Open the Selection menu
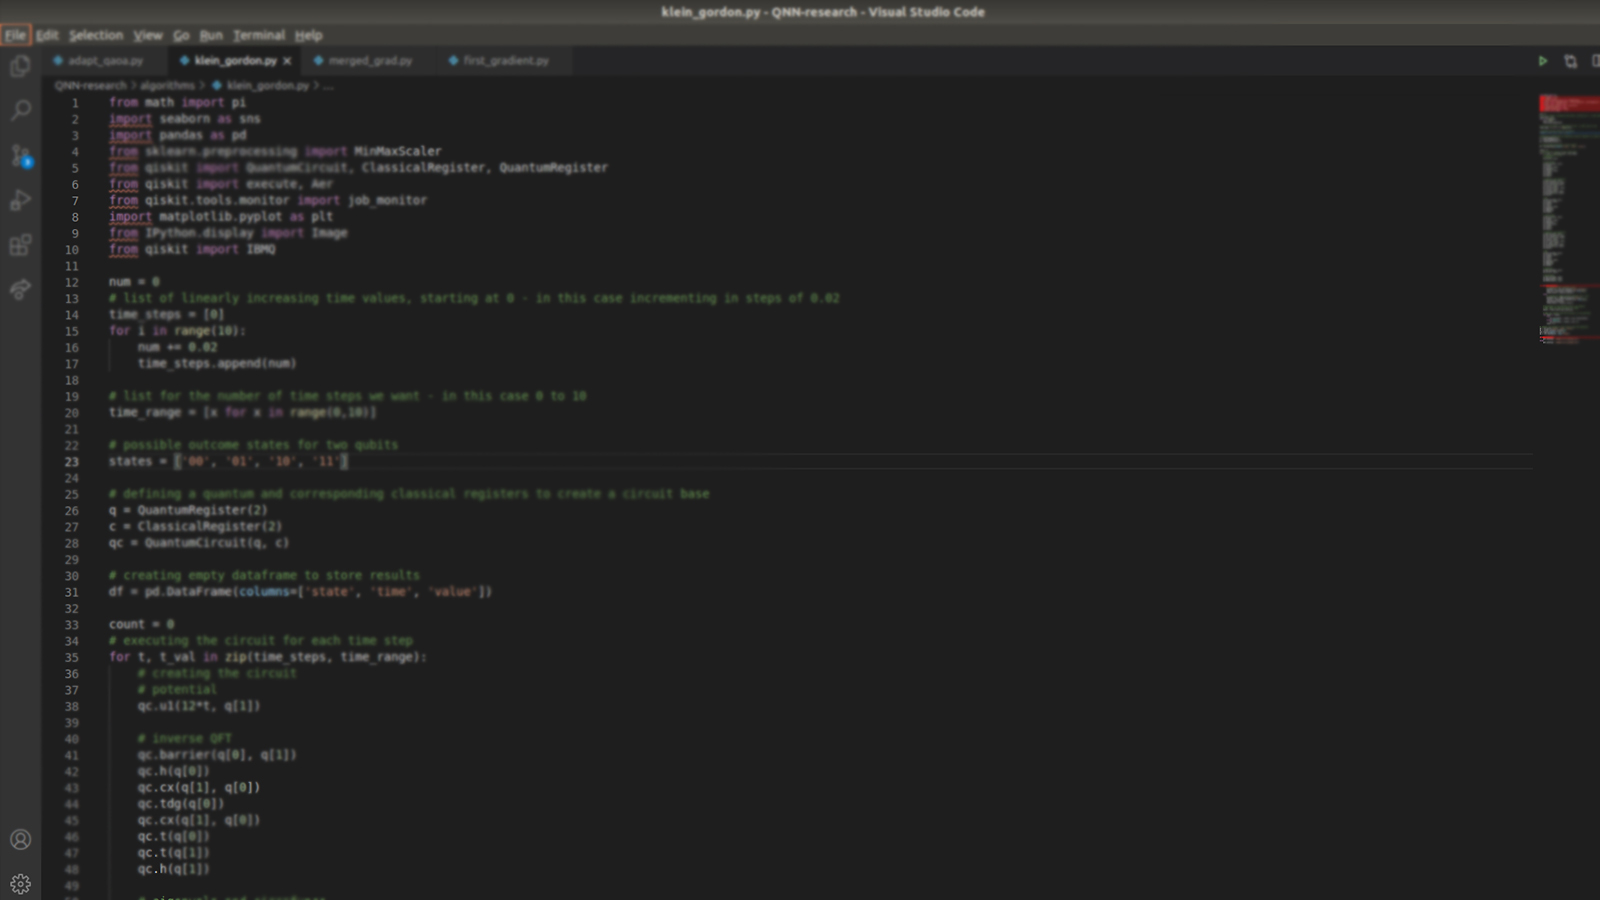Viewport: 1600px width, 900px height. pos(96,35)
